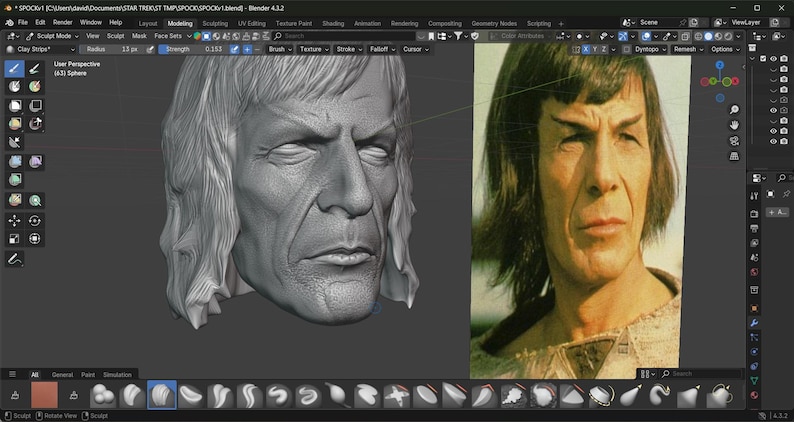This screenshot has width=794, height=422.
Task: Toggle strength pressure sensitivity
Action: click(234, 49)
